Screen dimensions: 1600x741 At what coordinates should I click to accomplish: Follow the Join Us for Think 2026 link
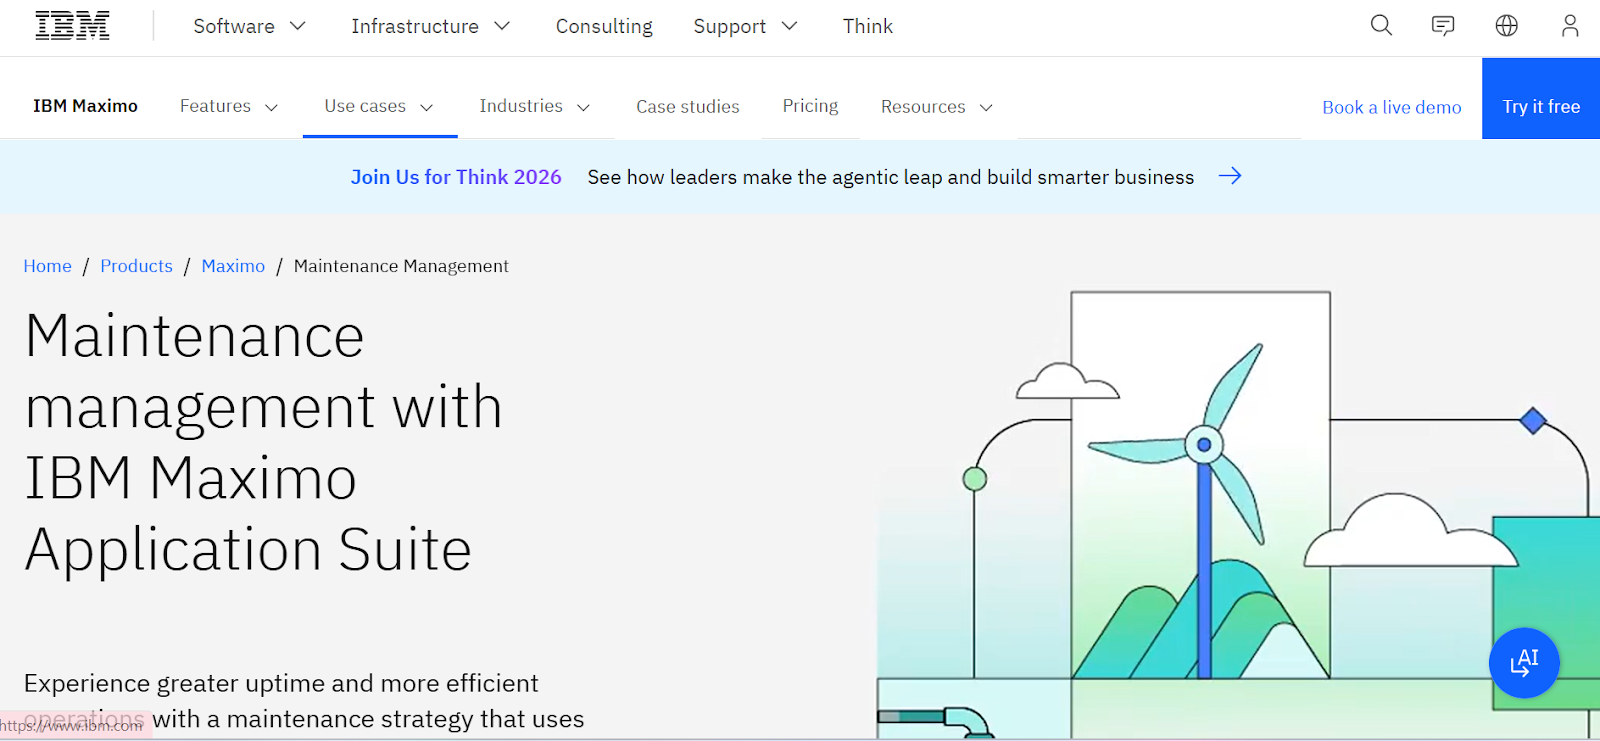tap(456, 177)
